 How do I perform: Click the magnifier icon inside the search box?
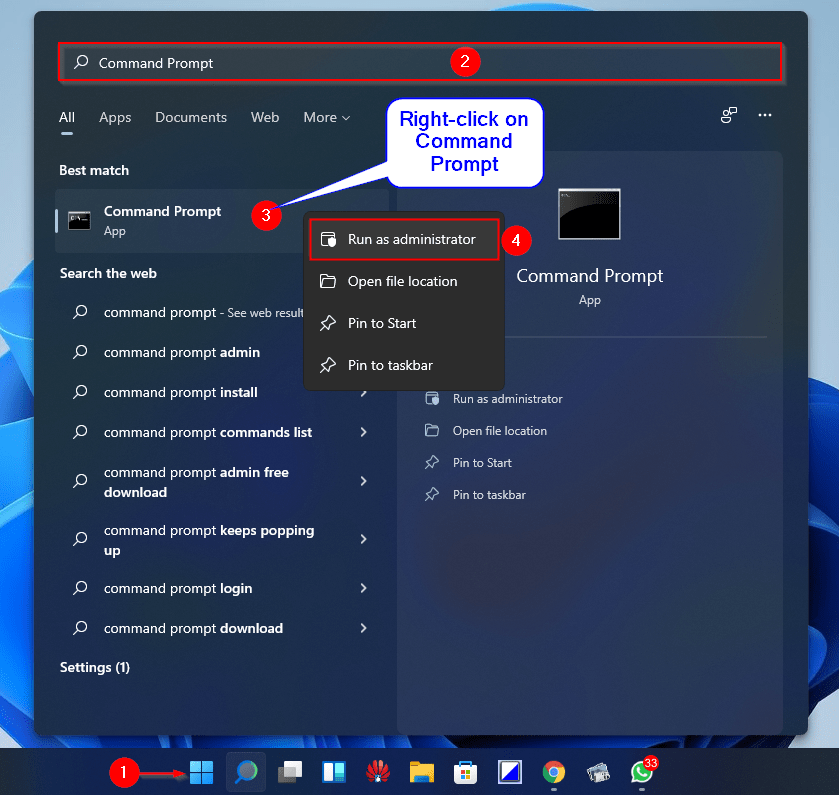click(x=81, y=62)
